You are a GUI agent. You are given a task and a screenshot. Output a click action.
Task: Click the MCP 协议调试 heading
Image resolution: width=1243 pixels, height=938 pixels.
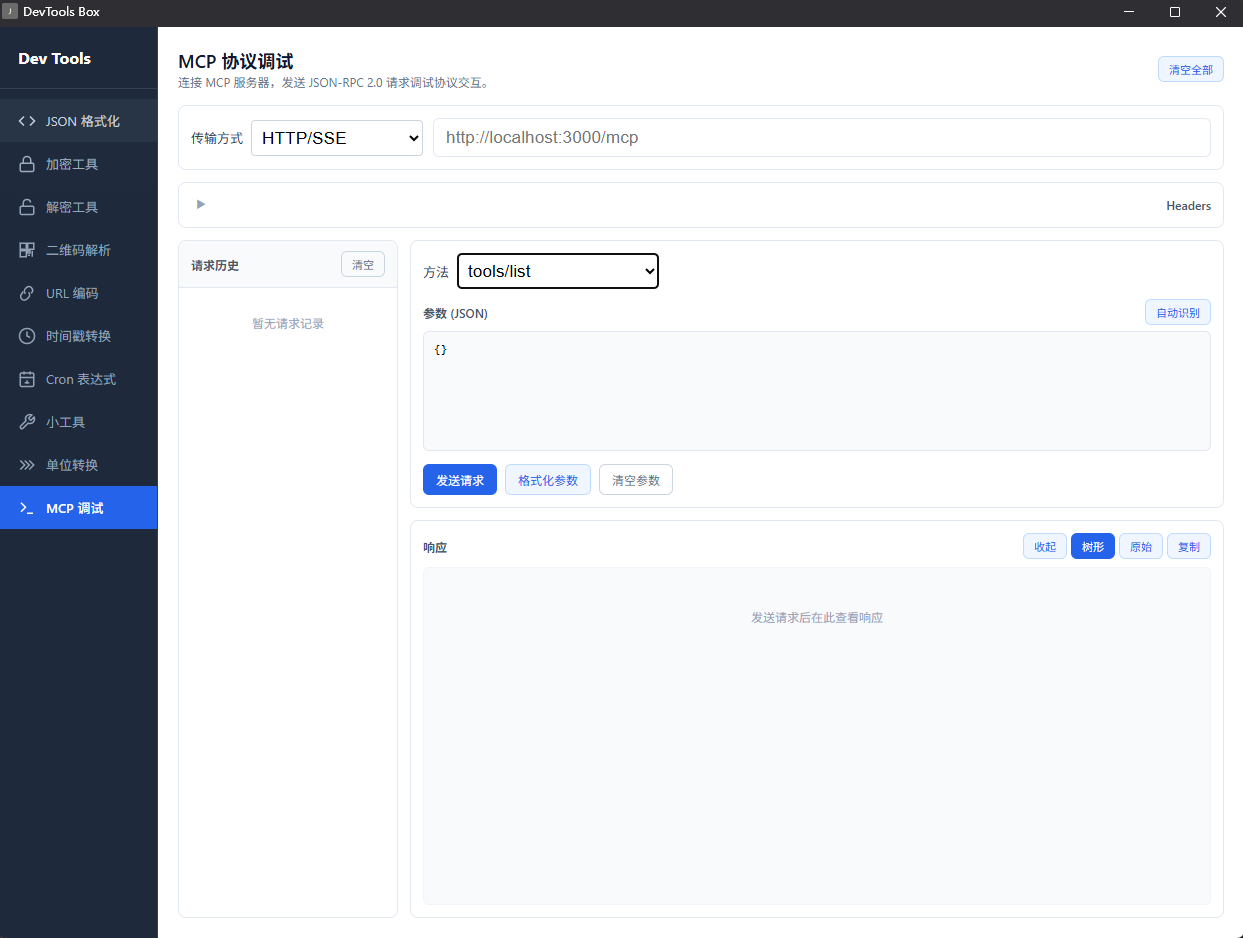(x=236, y=62)
